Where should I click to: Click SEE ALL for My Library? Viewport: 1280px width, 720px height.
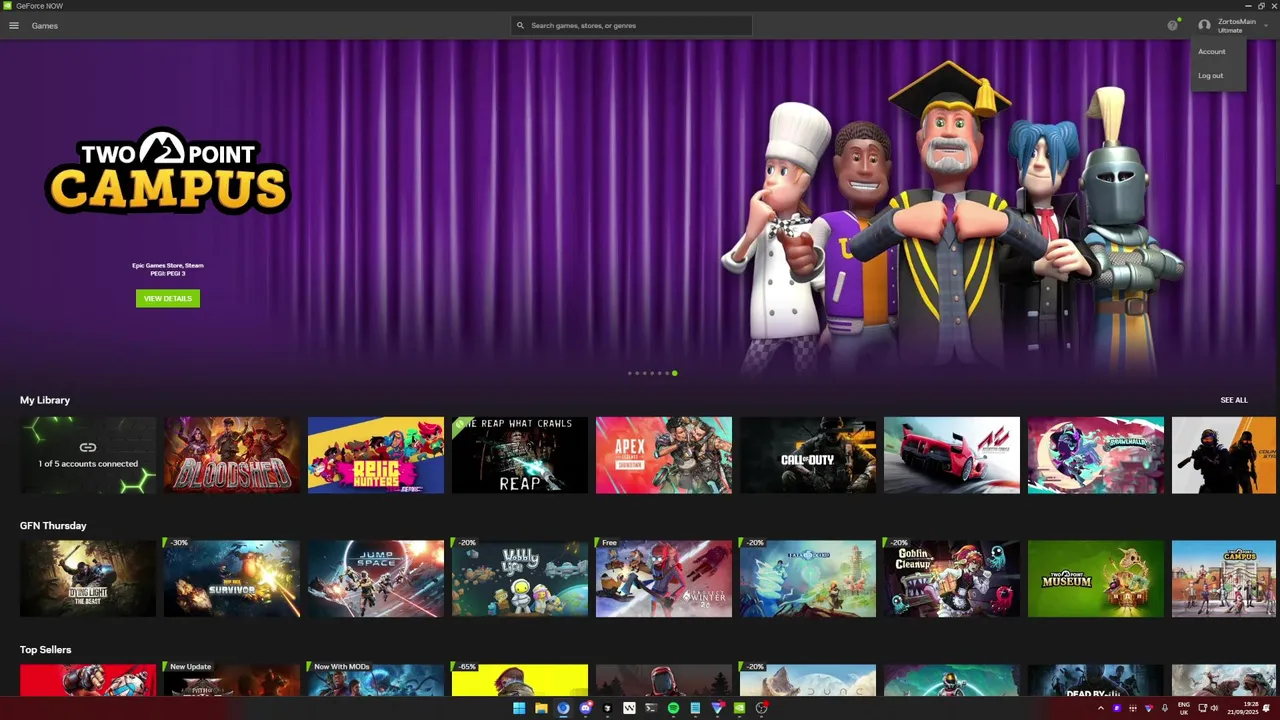(1234, 400)
